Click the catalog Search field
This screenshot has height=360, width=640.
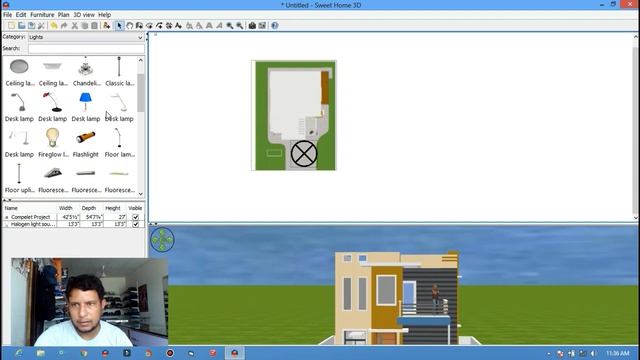click(x=86, y=49)
